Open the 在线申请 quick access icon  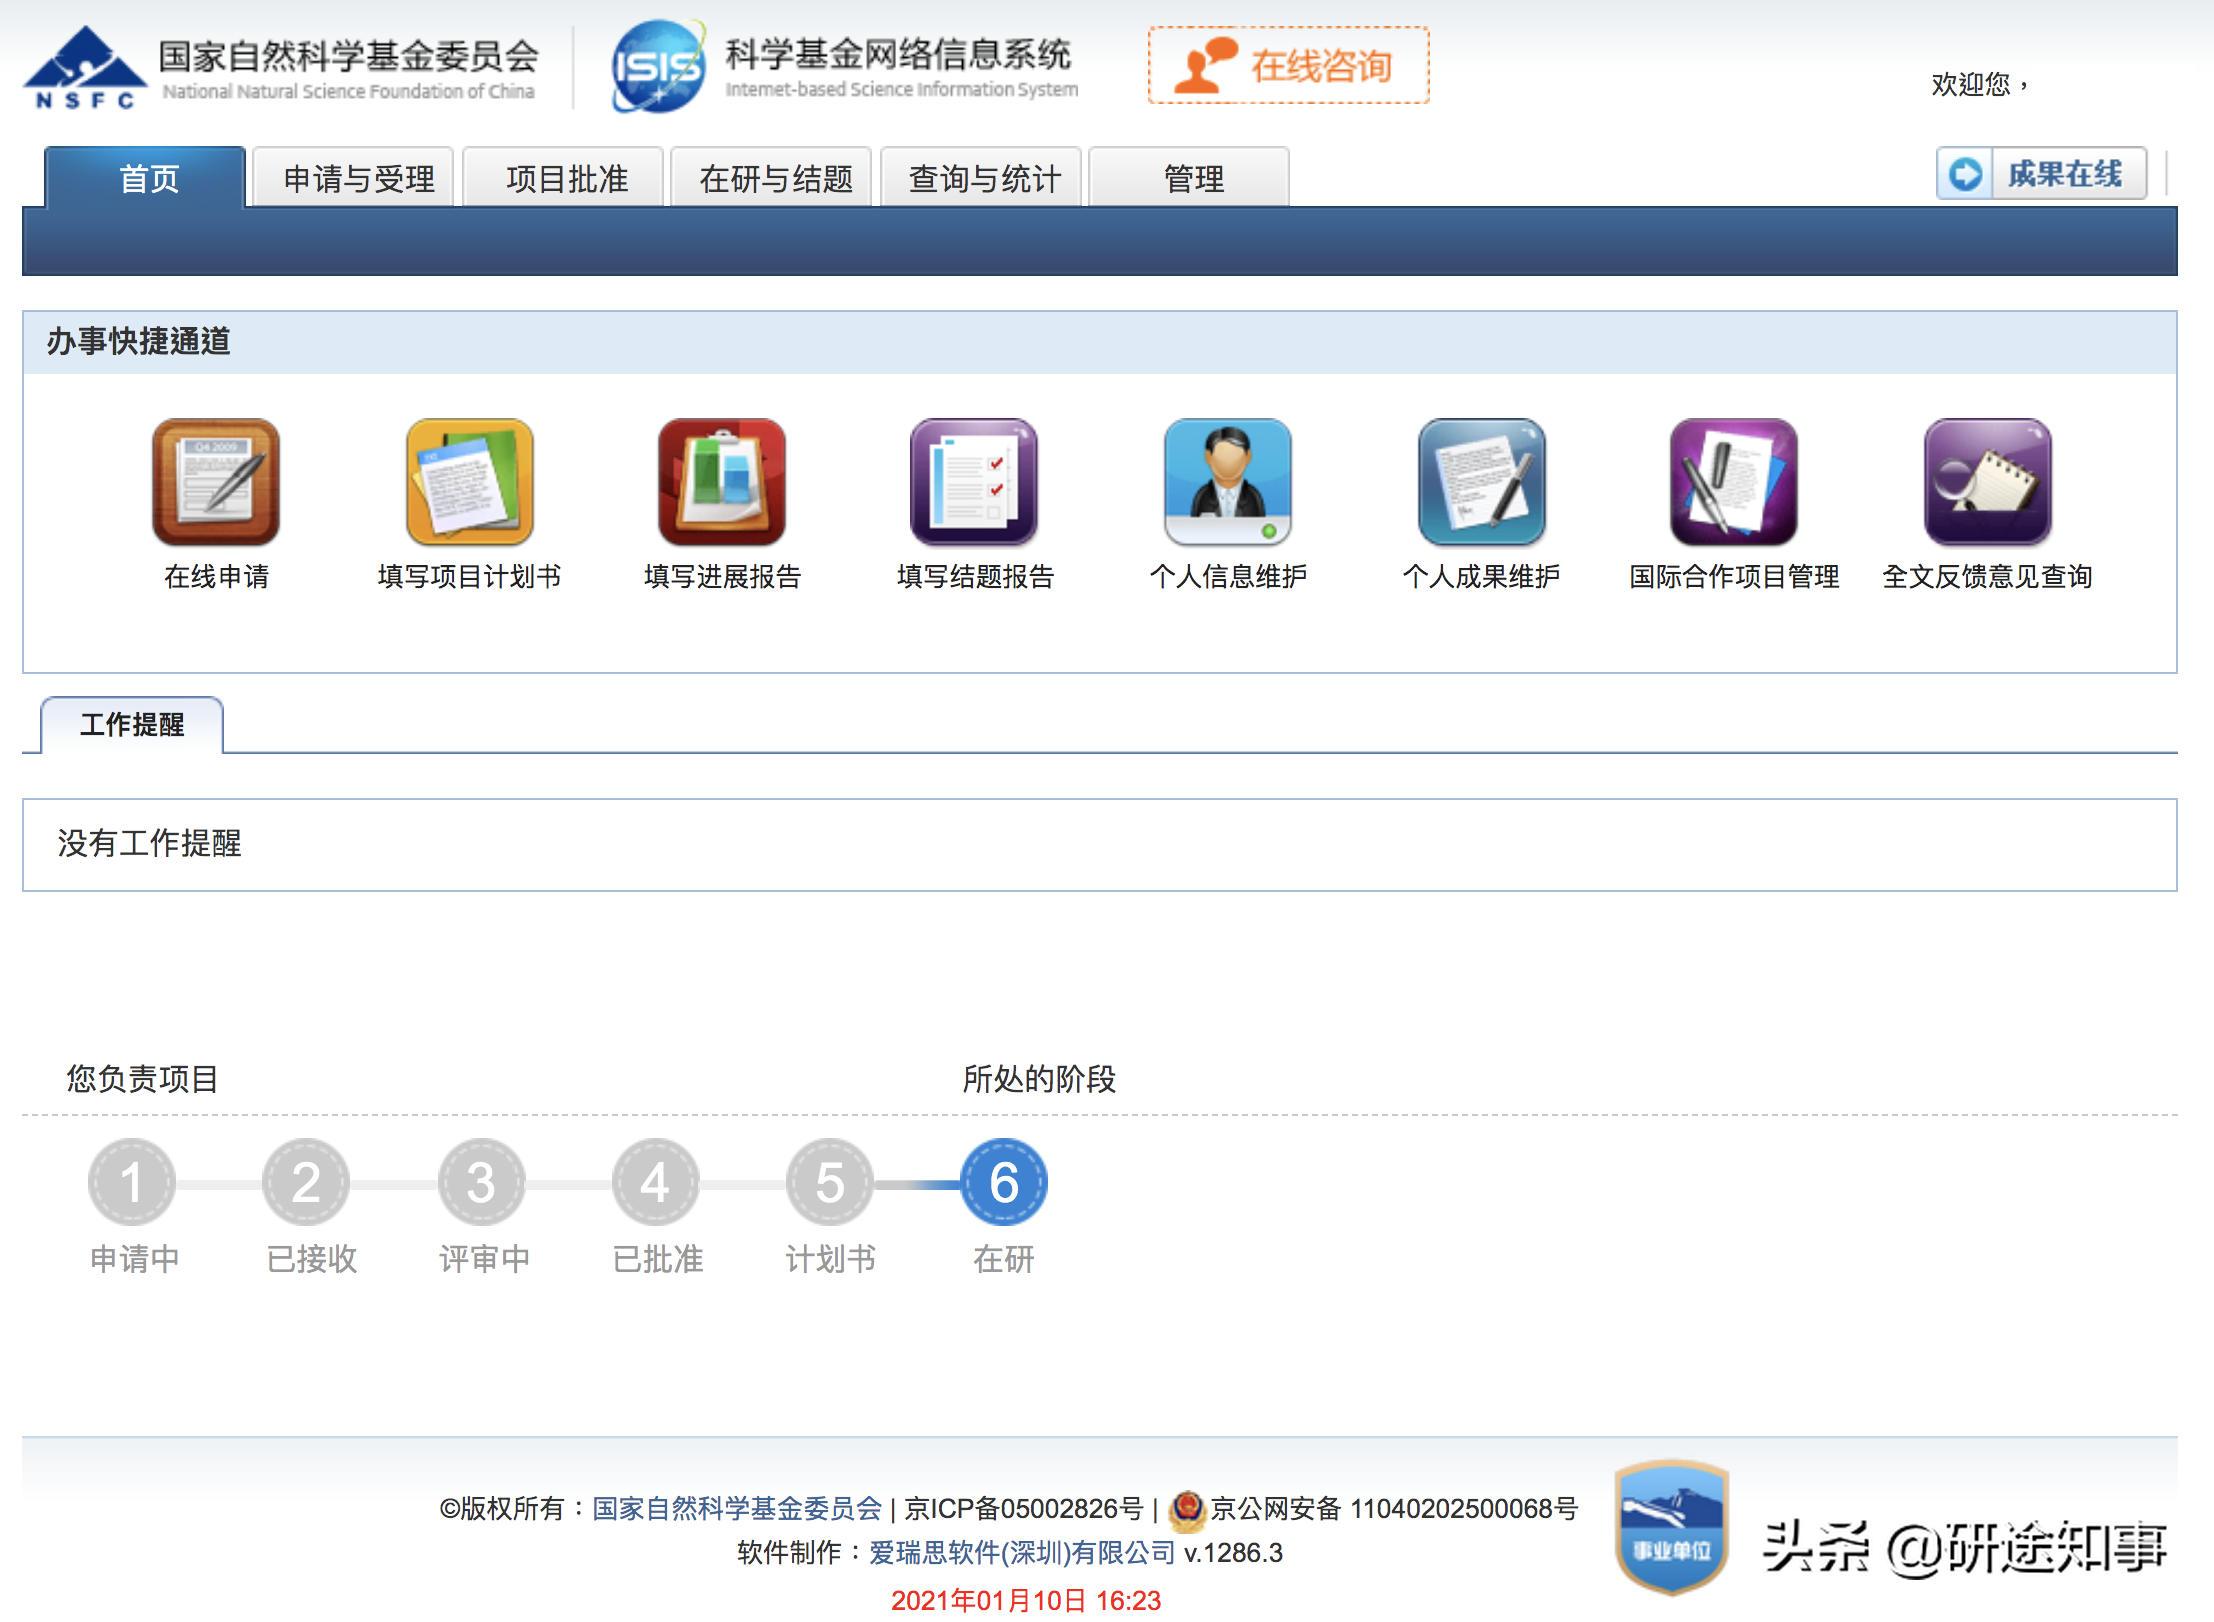215,484
